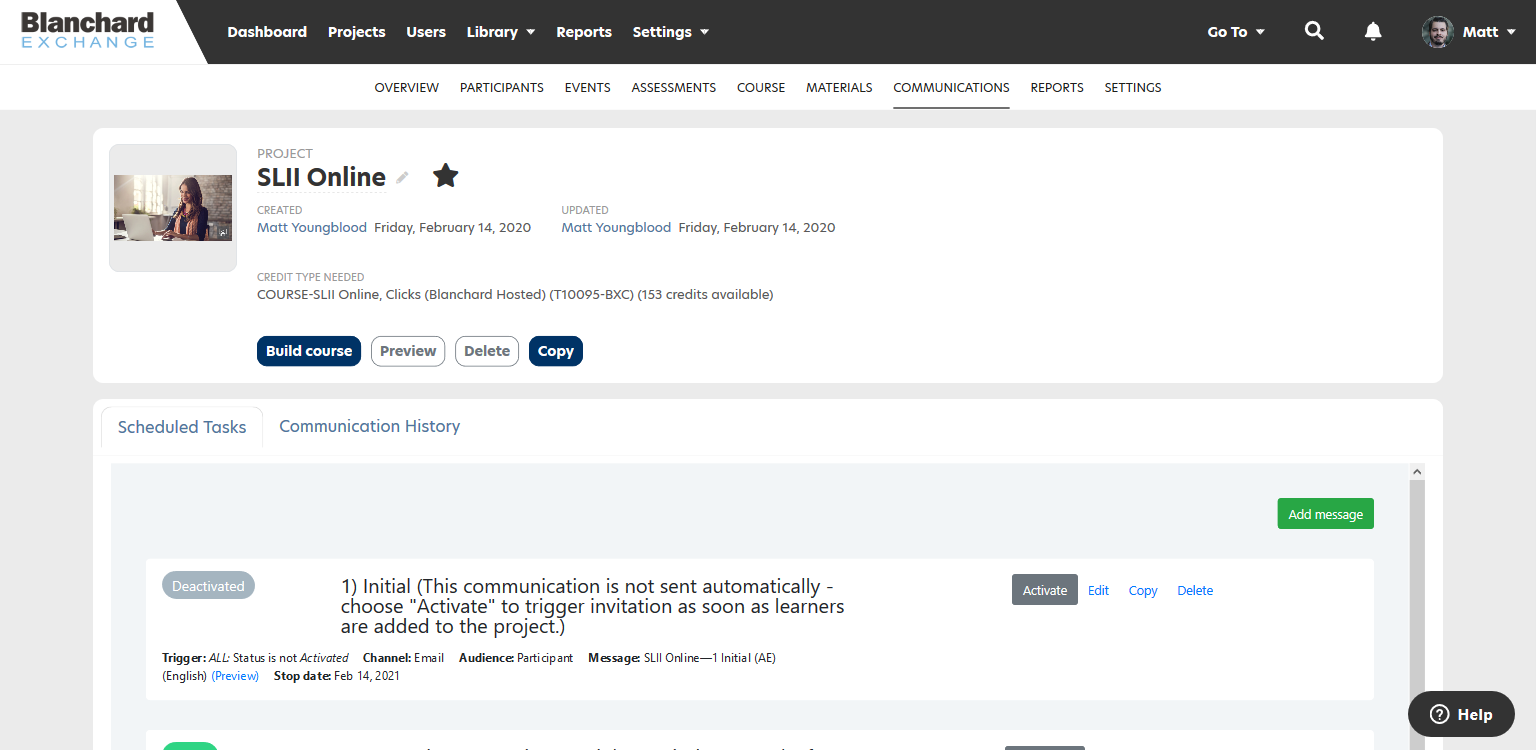Toggle the favorite star for SLII Online
Image resolution: width=1536 pixels, height=750 pixels.
446,177
